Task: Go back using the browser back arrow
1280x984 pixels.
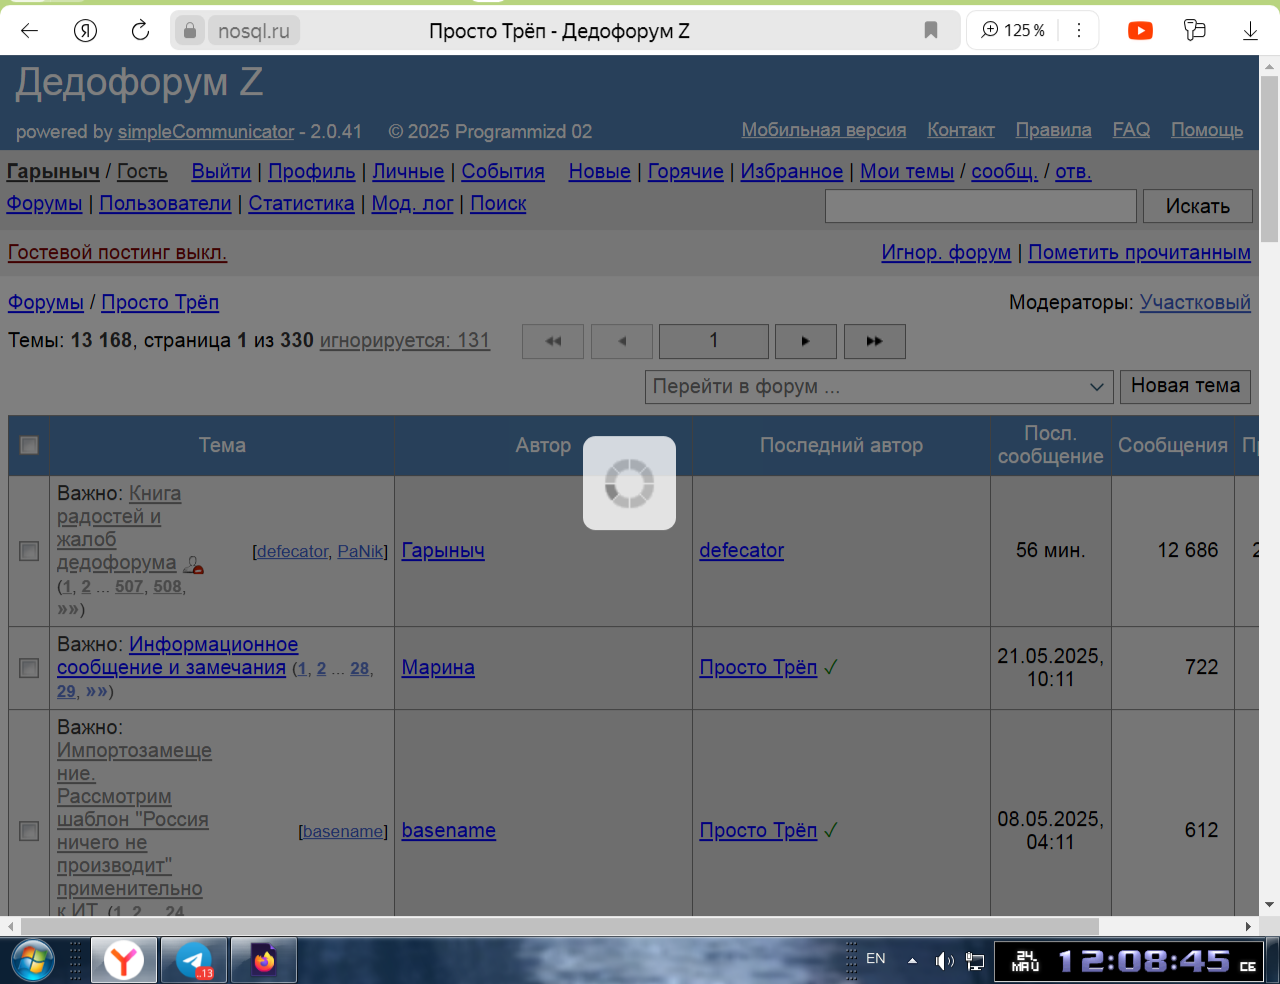Action: coord(29,31)
